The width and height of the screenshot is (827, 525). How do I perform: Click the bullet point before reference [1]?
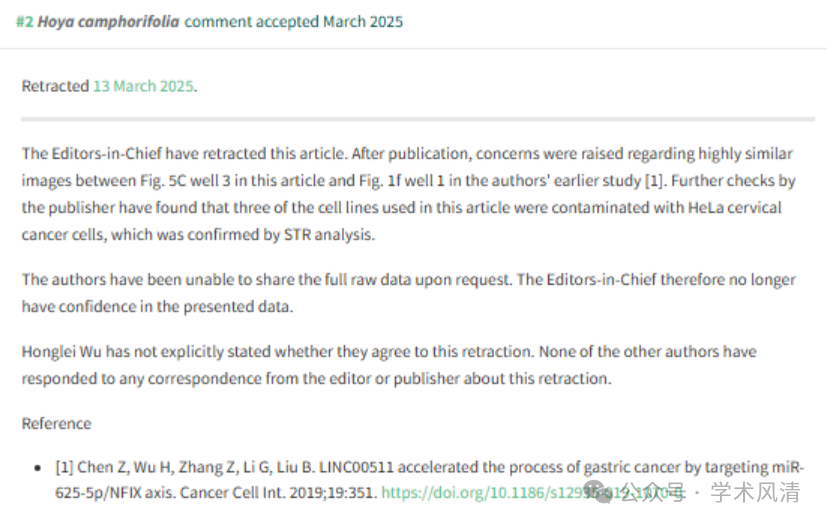37,467
